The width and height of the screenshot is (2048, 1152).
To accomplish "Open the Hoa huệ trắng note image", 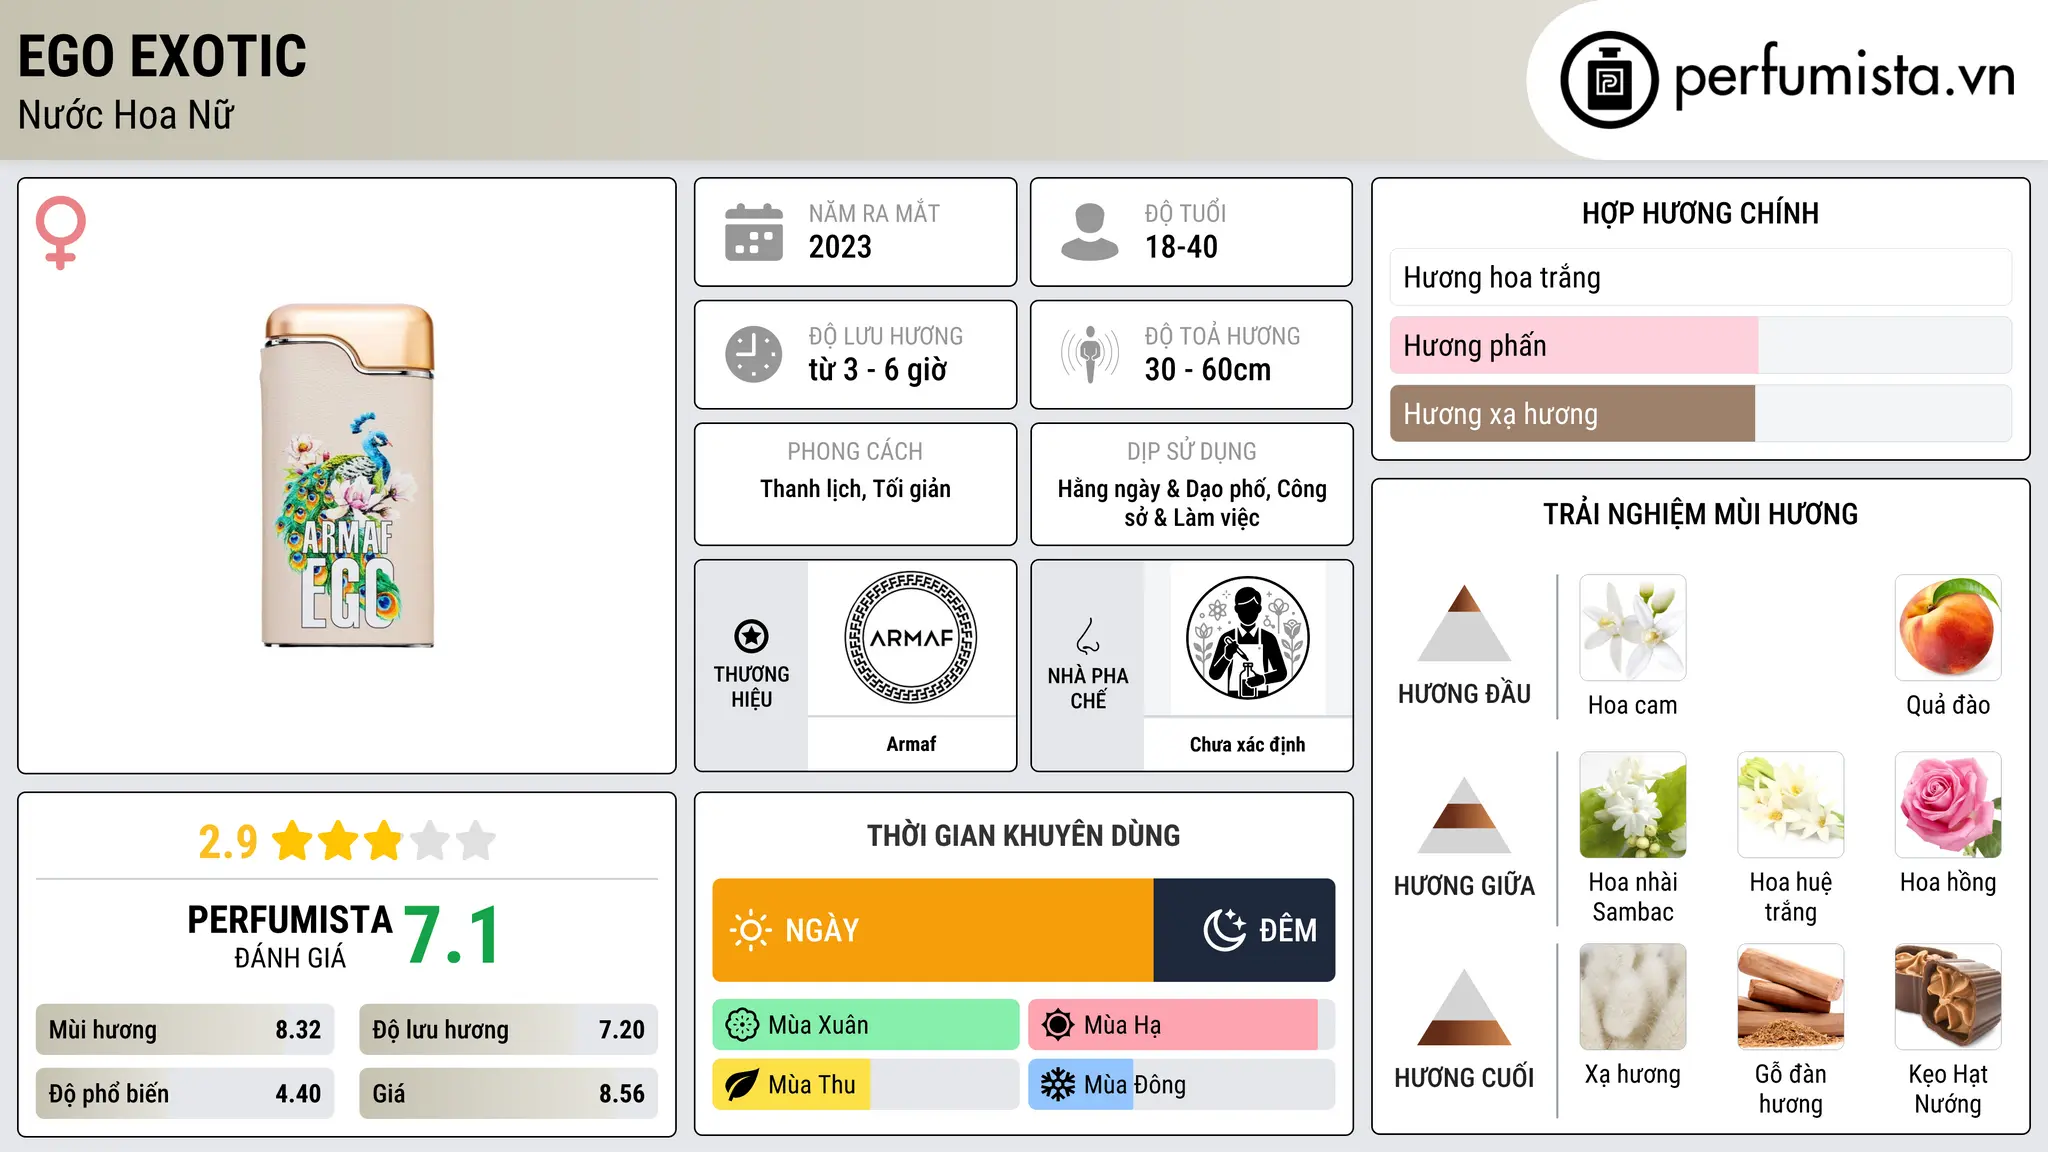I will 1791,805.
